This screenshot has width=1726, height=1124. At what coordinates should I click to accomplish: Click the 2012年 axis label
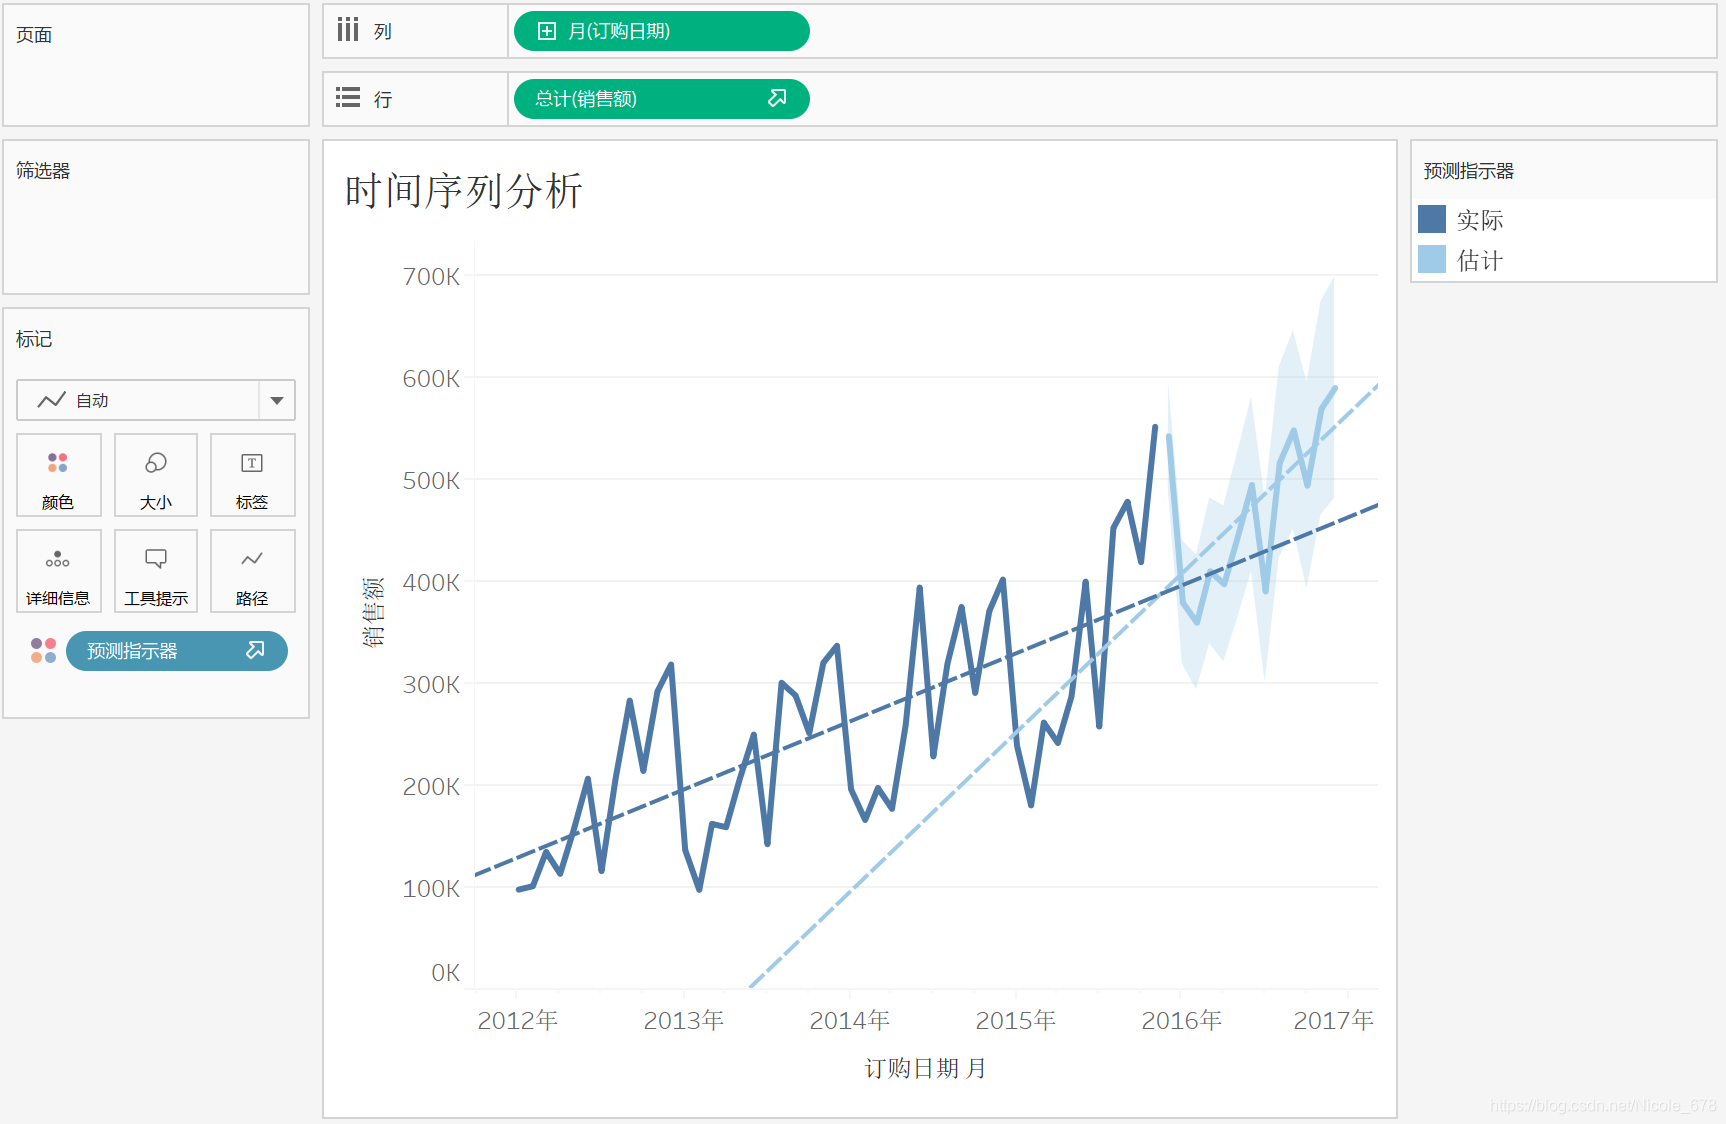tap(517, 1020)
